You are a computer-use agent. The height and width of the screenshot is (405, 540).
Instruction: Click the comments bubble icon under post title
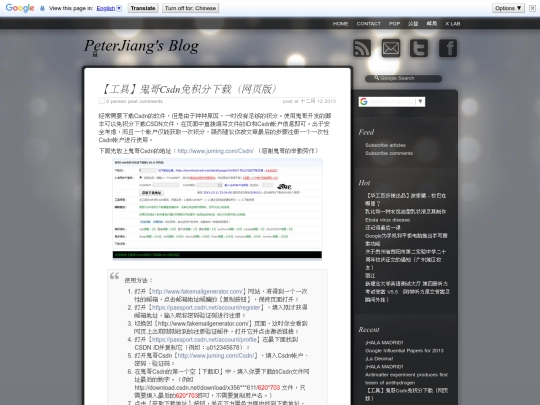pos(102,101)
